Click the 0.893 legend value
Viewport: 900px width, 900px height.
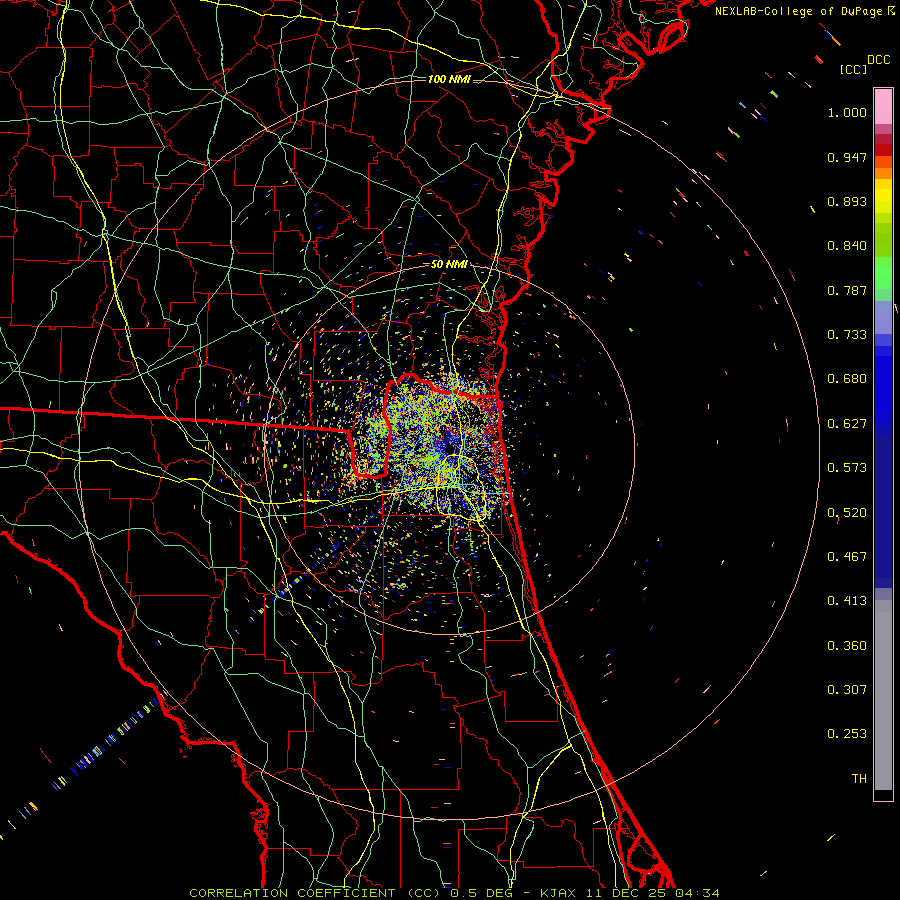click(x=847, y=201)
